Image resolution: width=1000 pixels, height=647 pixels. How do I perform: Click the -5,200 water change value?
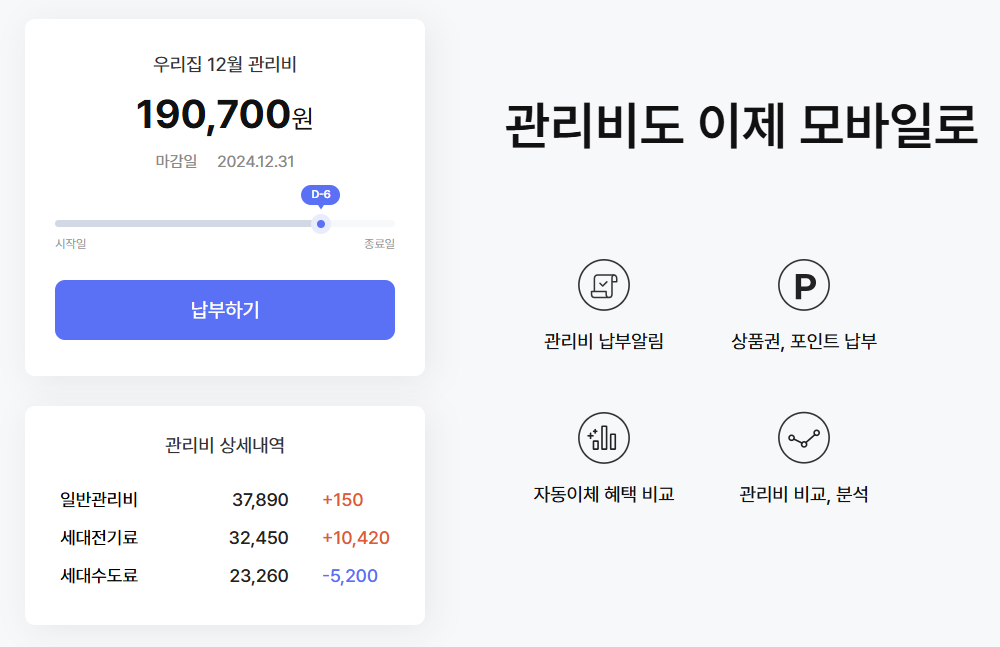(x=350, y=576)
